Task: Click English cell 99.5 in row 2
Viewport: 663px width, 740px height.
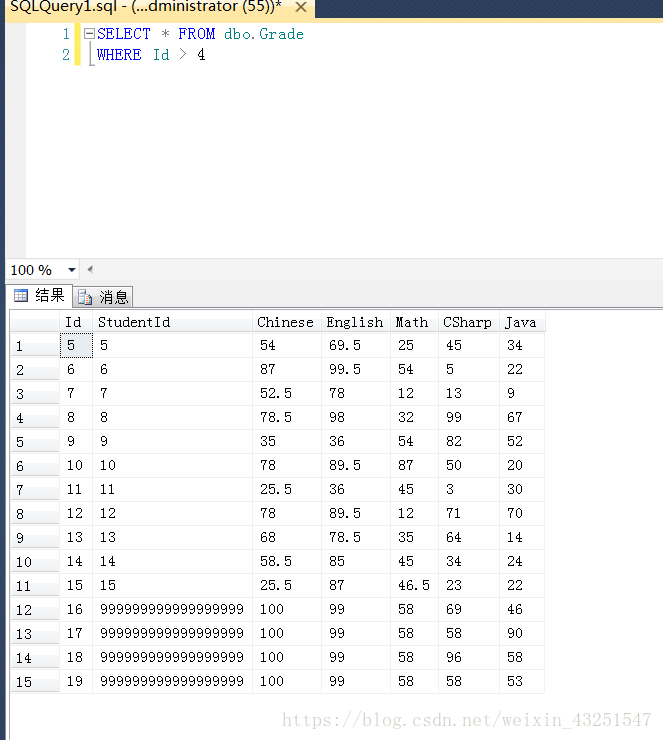Action: 356,370
